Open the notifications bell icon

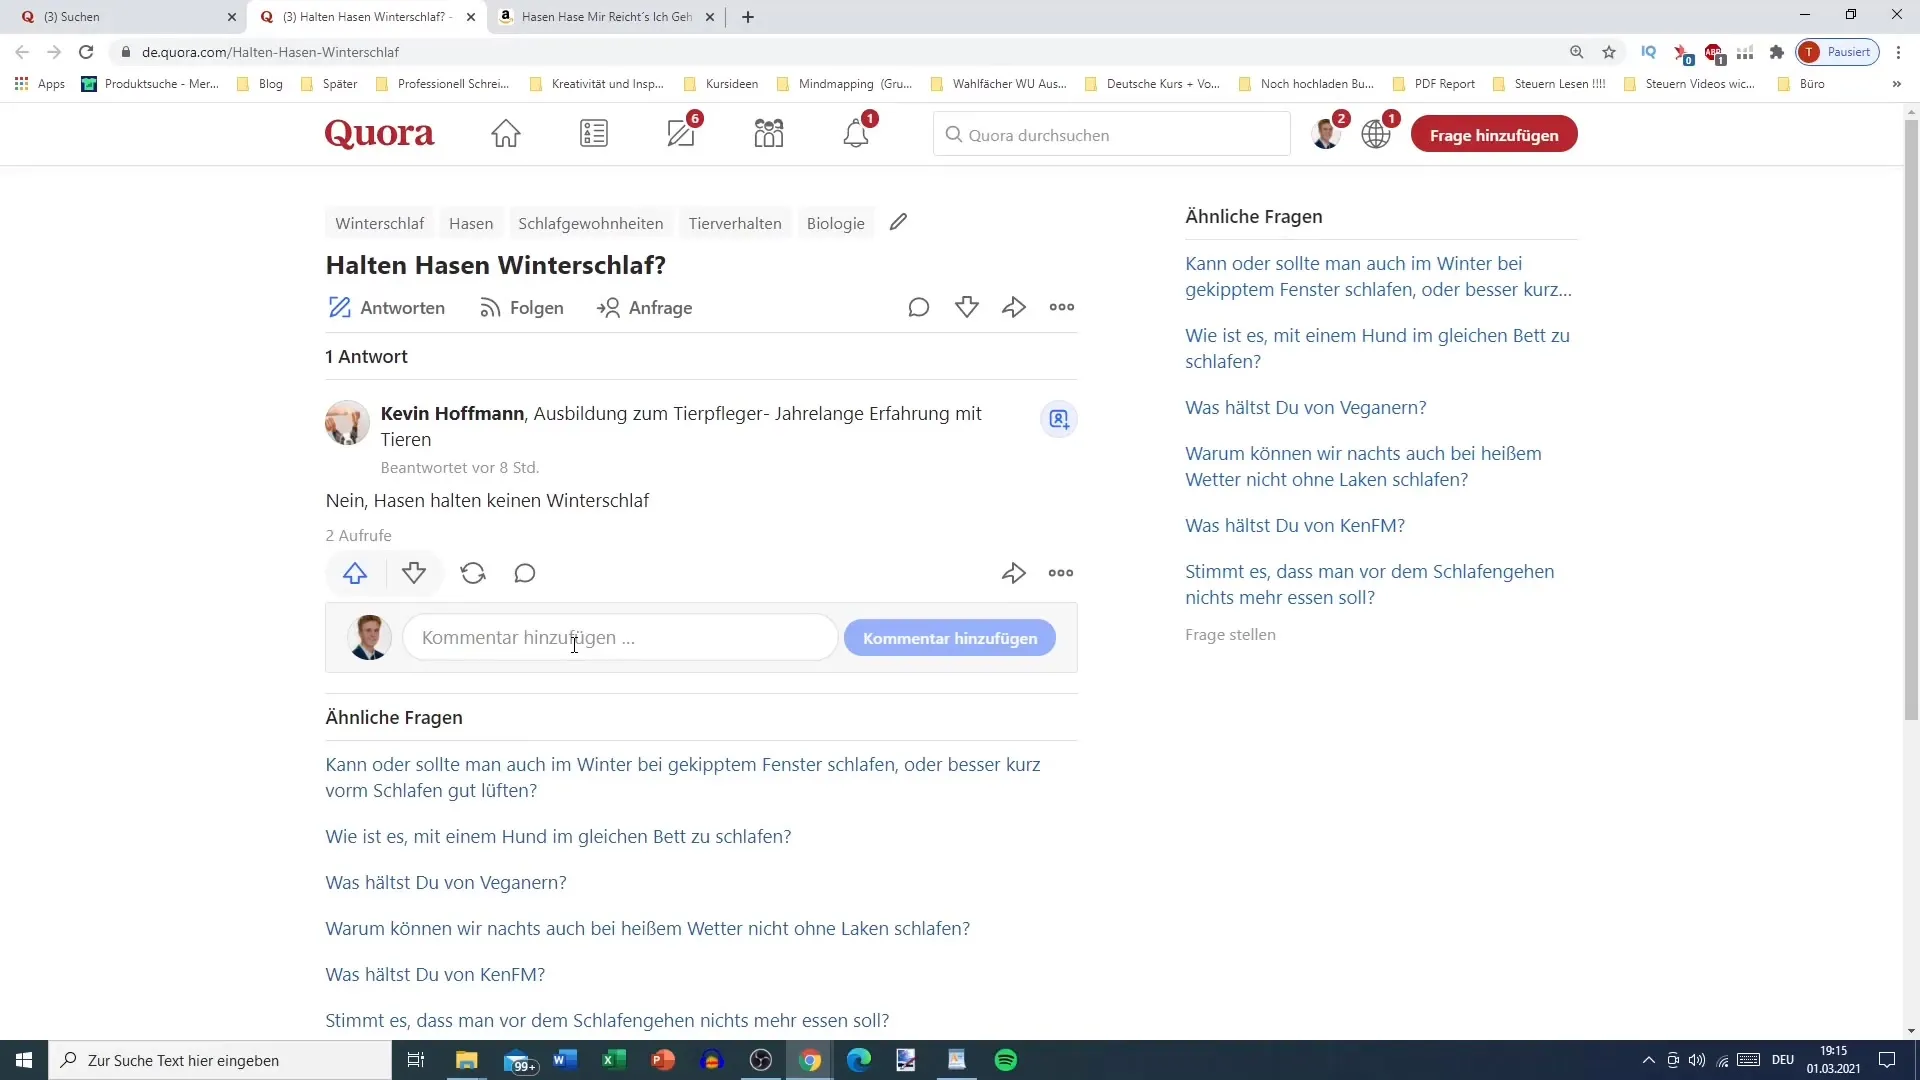click(856, 133)
